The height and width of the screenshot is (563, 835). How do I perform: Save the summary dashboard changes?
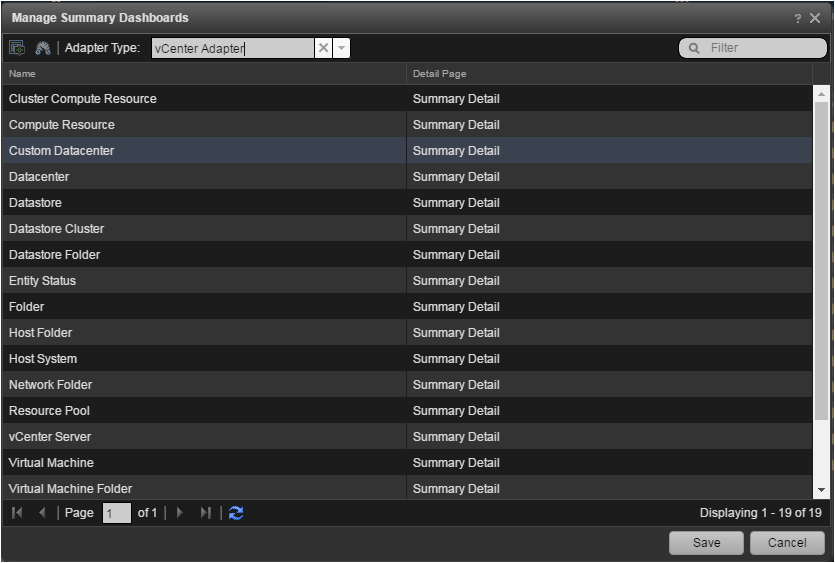[707, 542]
